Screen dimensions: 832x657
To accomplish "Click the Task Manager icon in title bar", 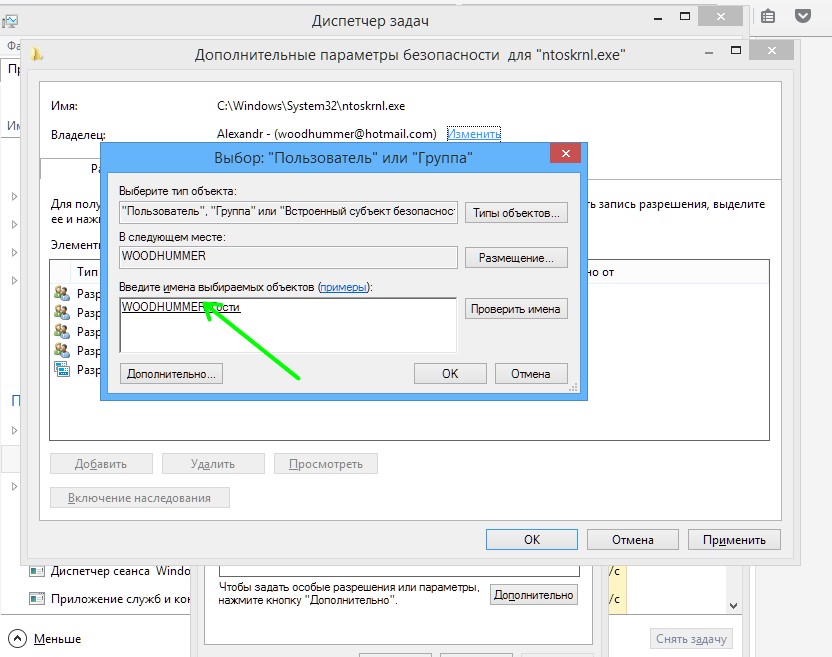I will click(10, 20).
